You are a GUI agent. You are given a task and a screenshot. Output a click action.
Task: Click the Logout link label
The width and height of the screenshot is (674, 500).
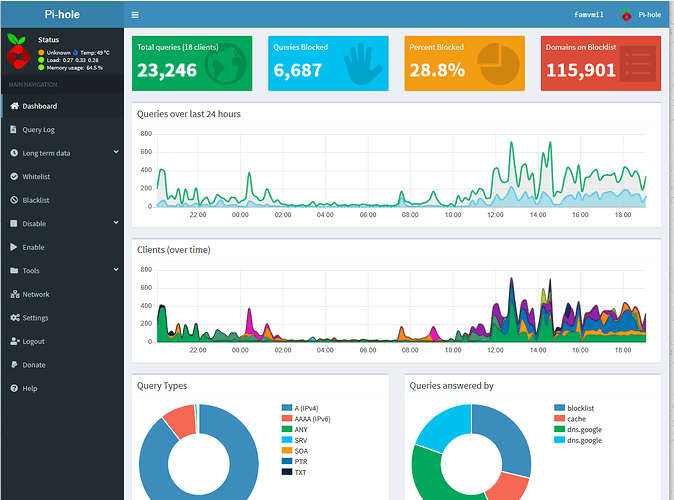34,341
